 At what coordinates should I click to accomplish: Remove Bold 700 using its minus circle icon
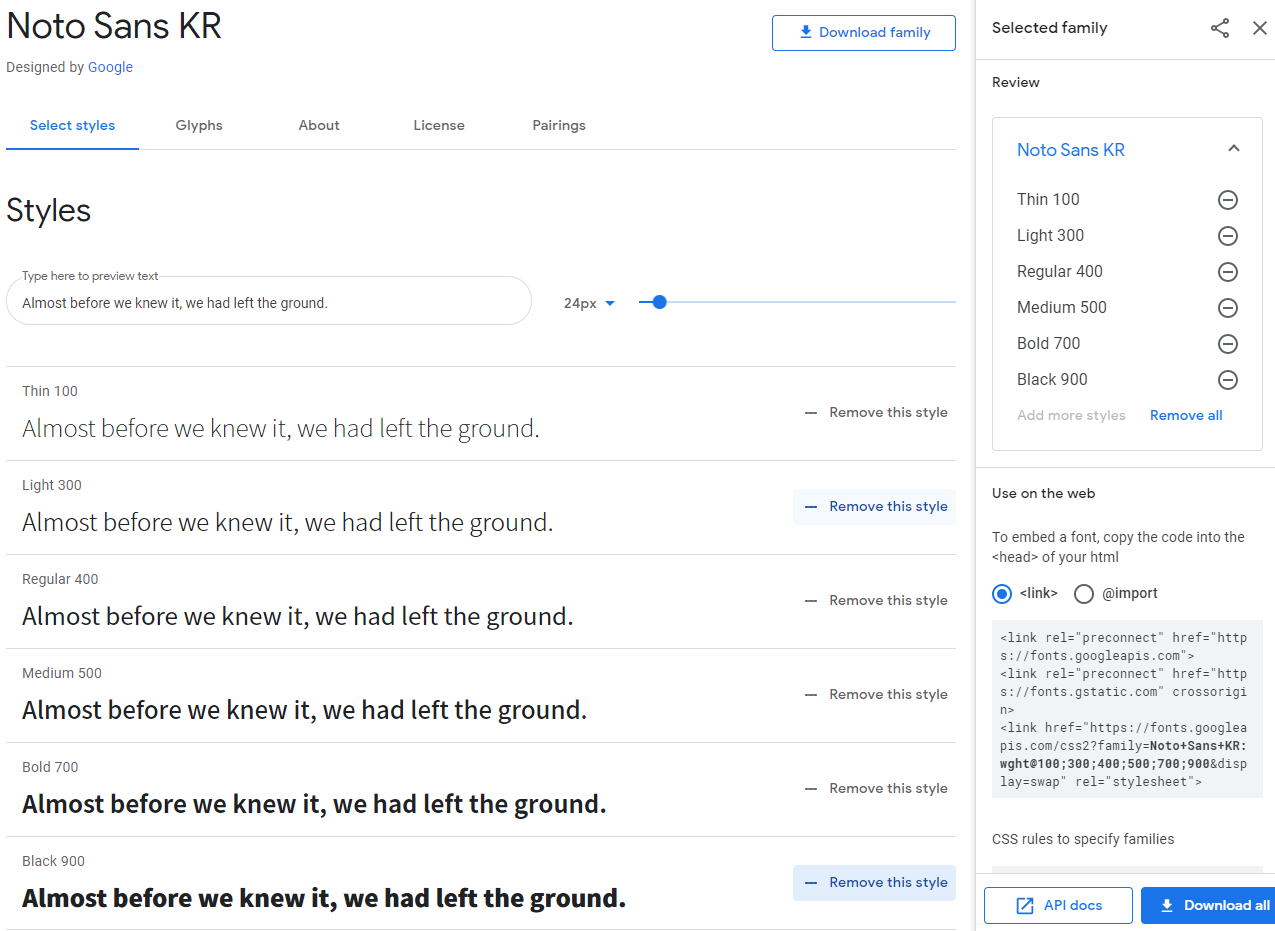(x=1228, y=344)
